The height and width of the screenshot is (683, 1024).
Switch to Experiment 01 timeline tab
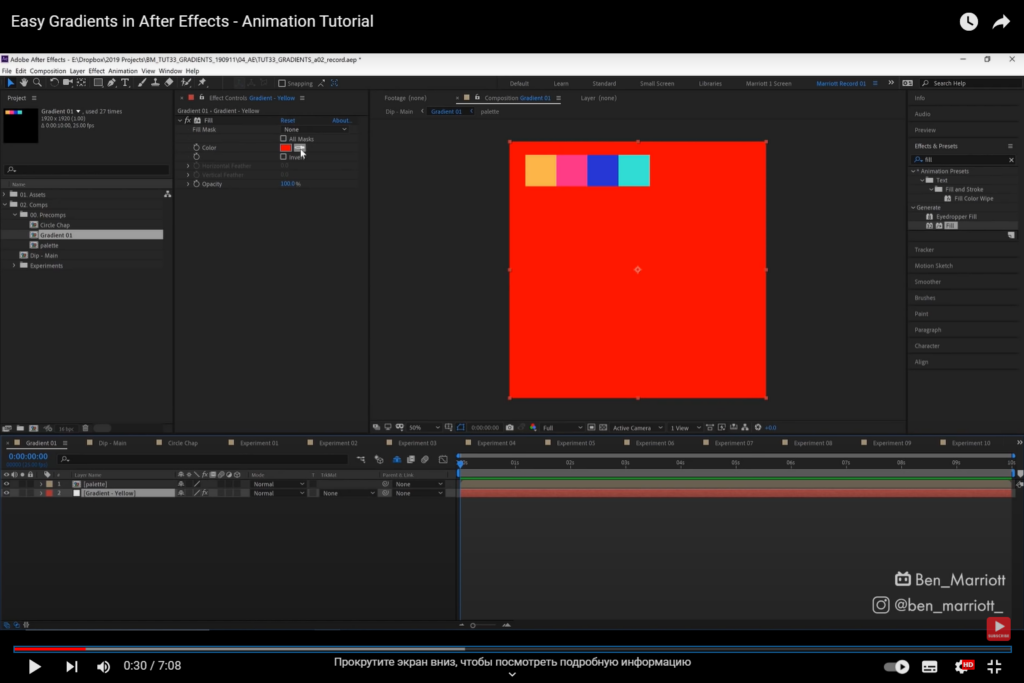point(259,443)
